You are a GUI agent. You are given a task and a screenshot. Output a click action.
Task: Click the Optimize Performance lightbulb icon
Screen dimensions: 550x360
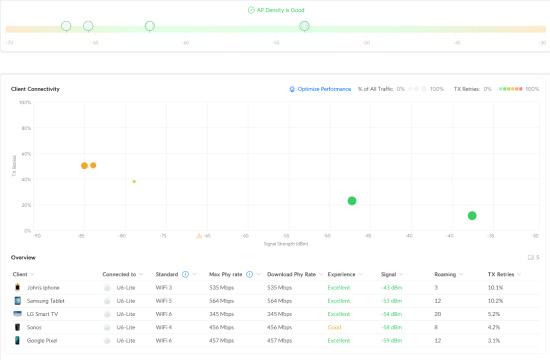pos(292,89)
